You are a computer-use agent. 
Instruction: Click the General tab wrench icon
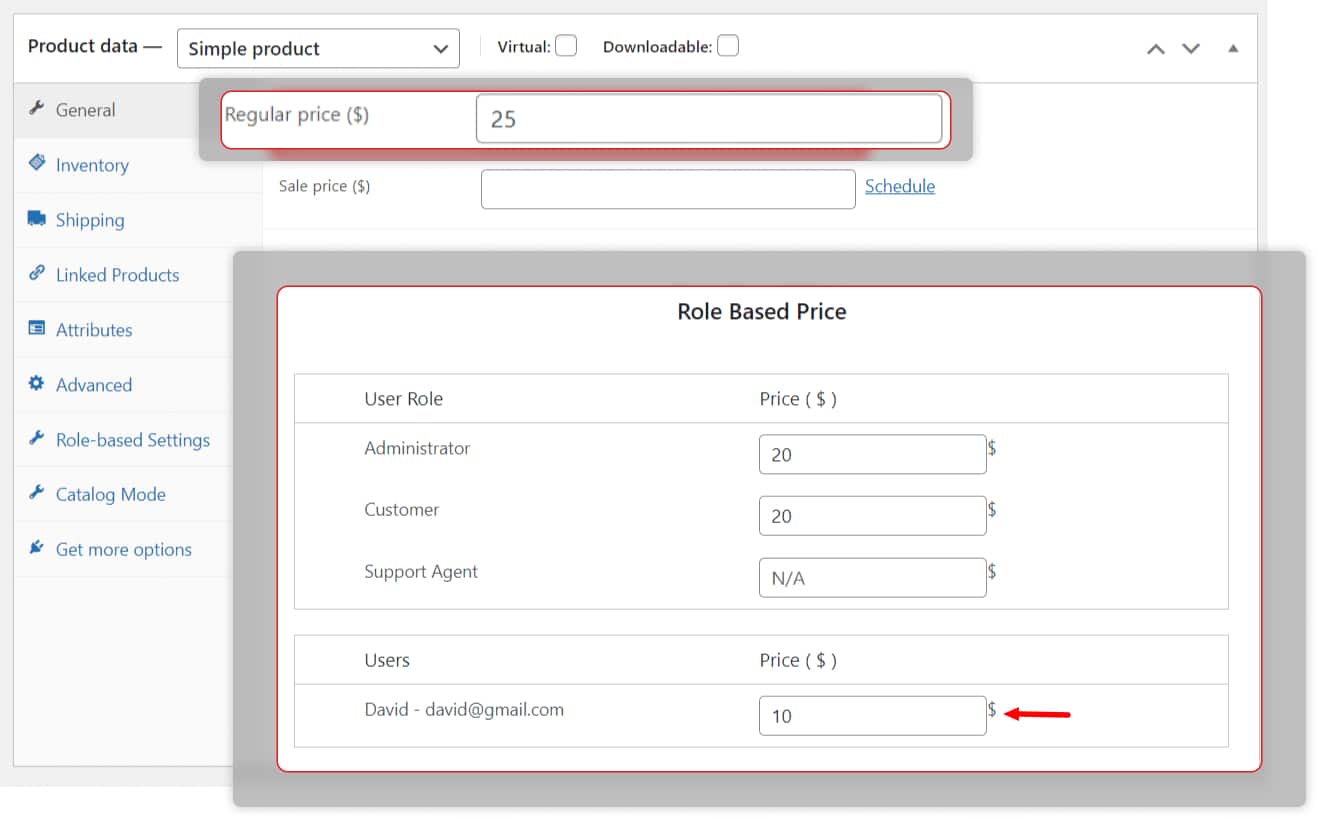point(37,108)
